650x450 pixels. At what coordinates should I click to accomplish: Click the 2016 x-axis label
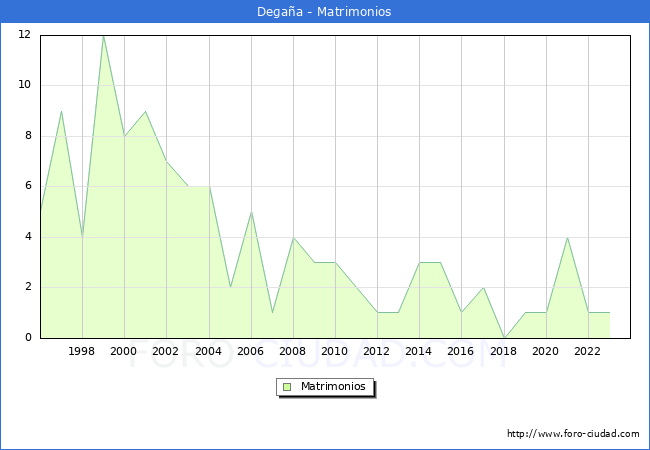tap(461, 352)
